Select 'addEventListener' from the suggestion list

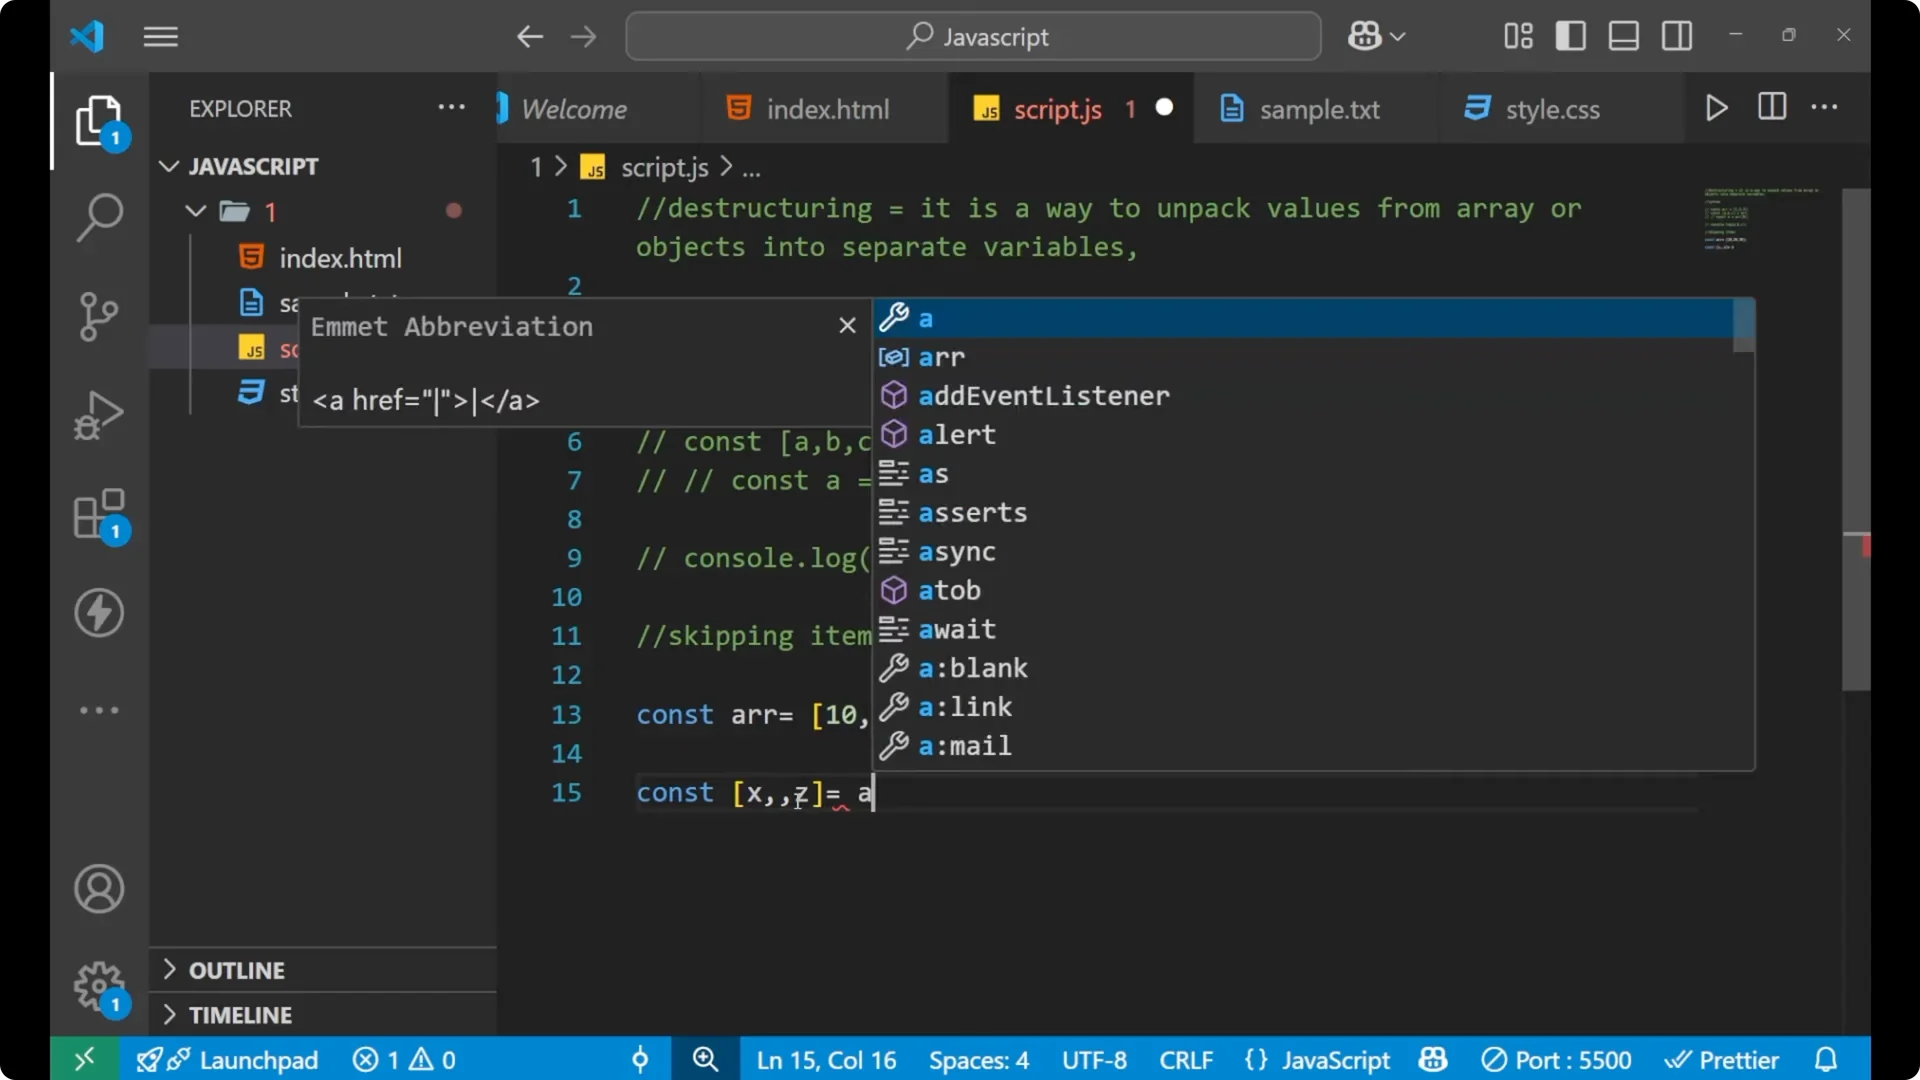point(1044,395)
